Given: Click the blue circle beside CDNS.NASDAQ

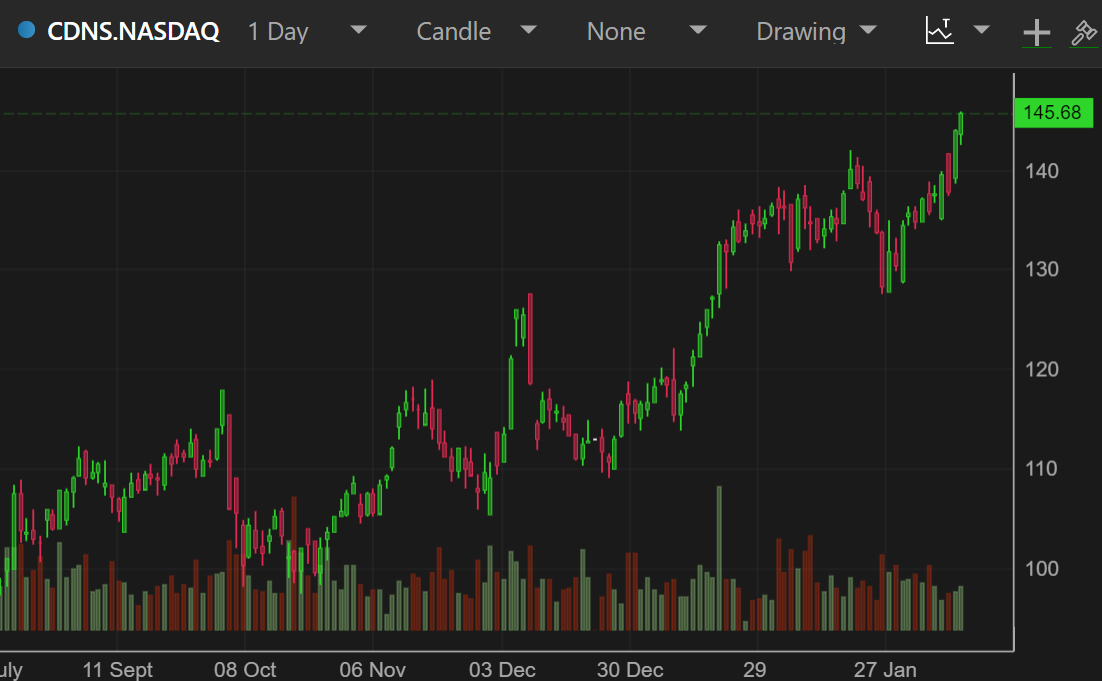Looking at the screenshot, I should click(x=27, y=31).
